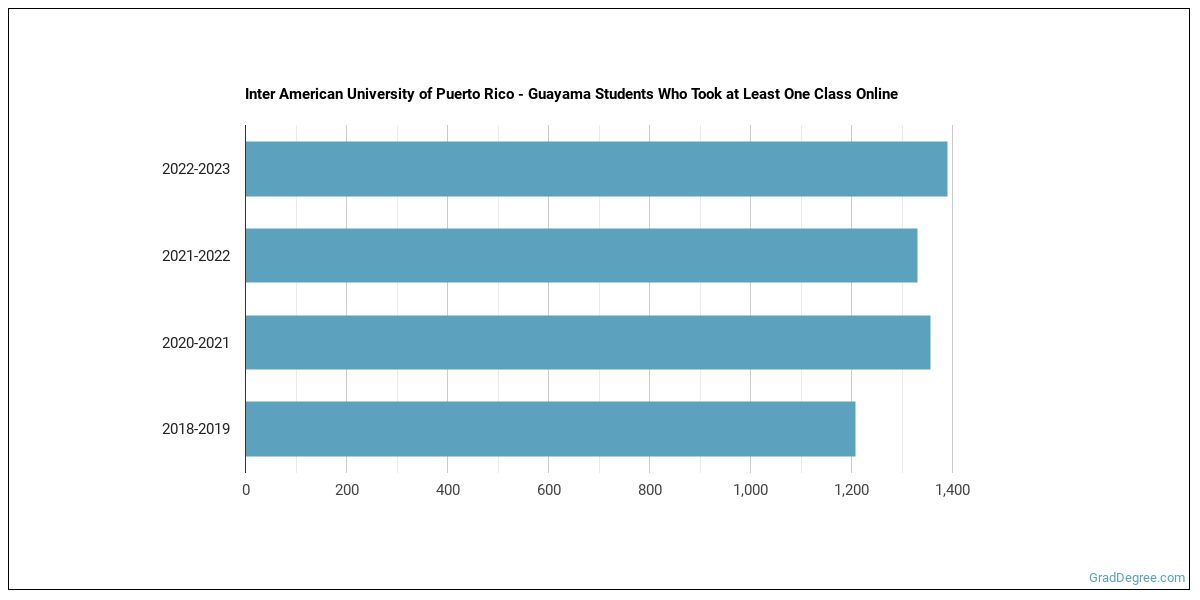Viewport: 1200px width, 600px height.
Task: Click the 1,400 tick label
Action: click(952, 490)
